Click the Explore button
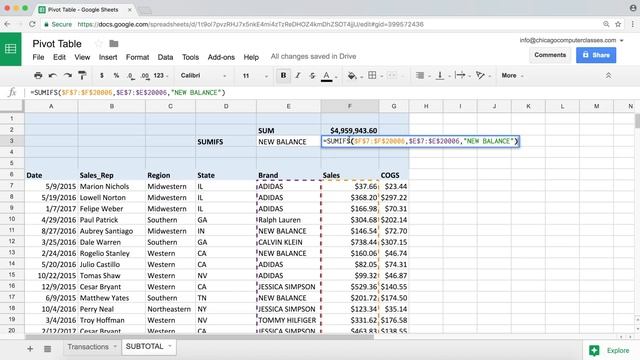Image resolution: width=640 pixels, height=360 pixels. point(611,350)
